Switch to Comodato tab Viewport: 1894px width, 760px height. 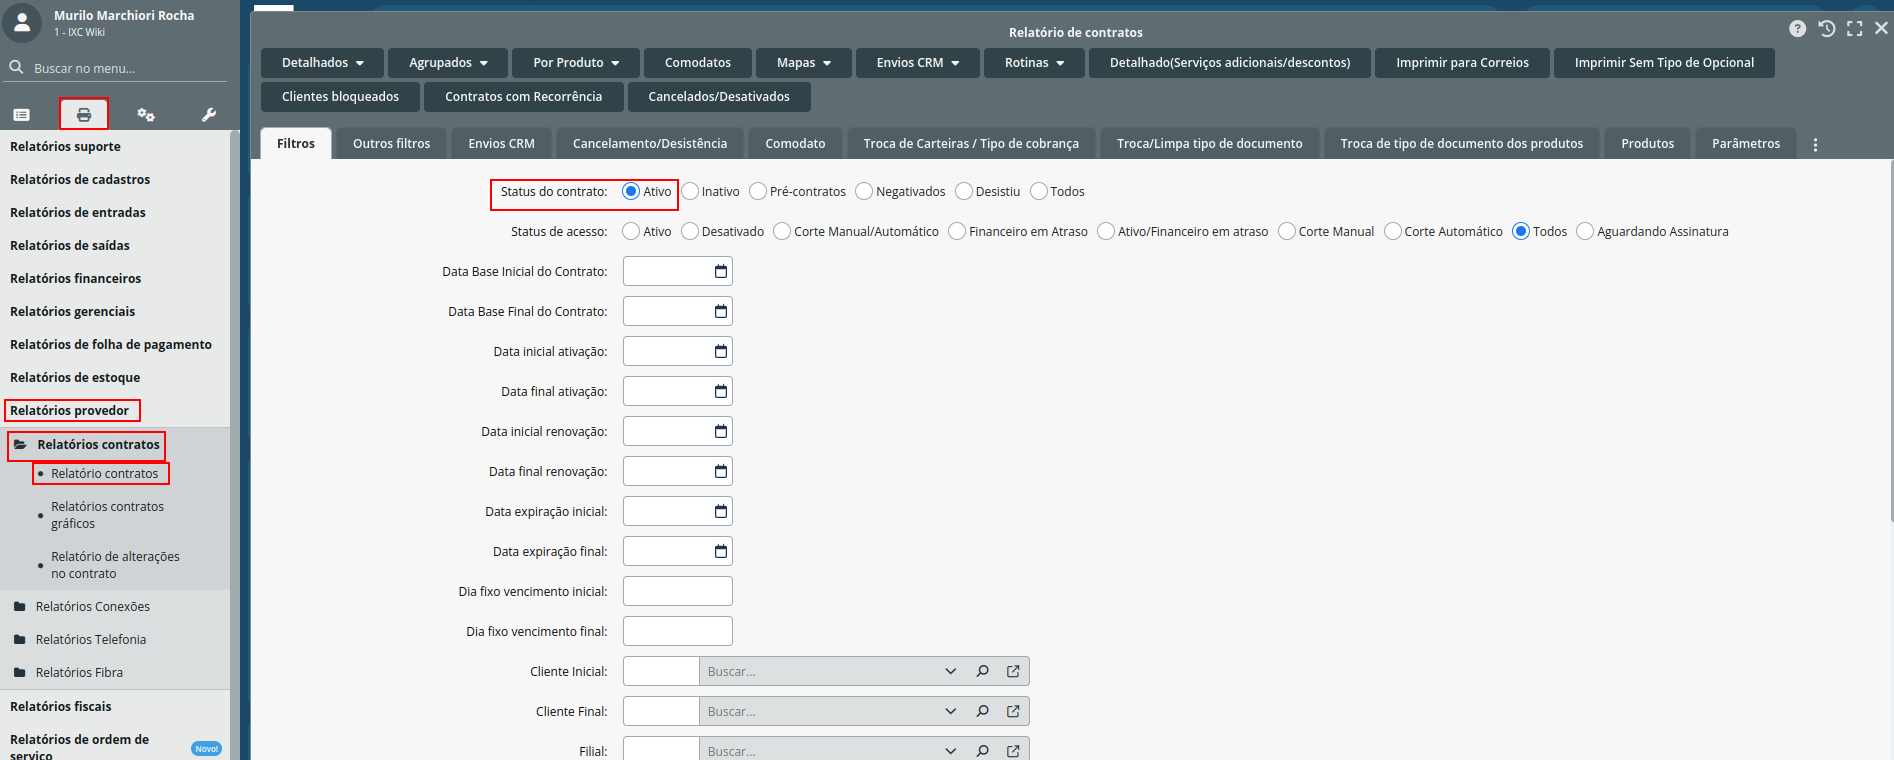(x=796, y=143)
